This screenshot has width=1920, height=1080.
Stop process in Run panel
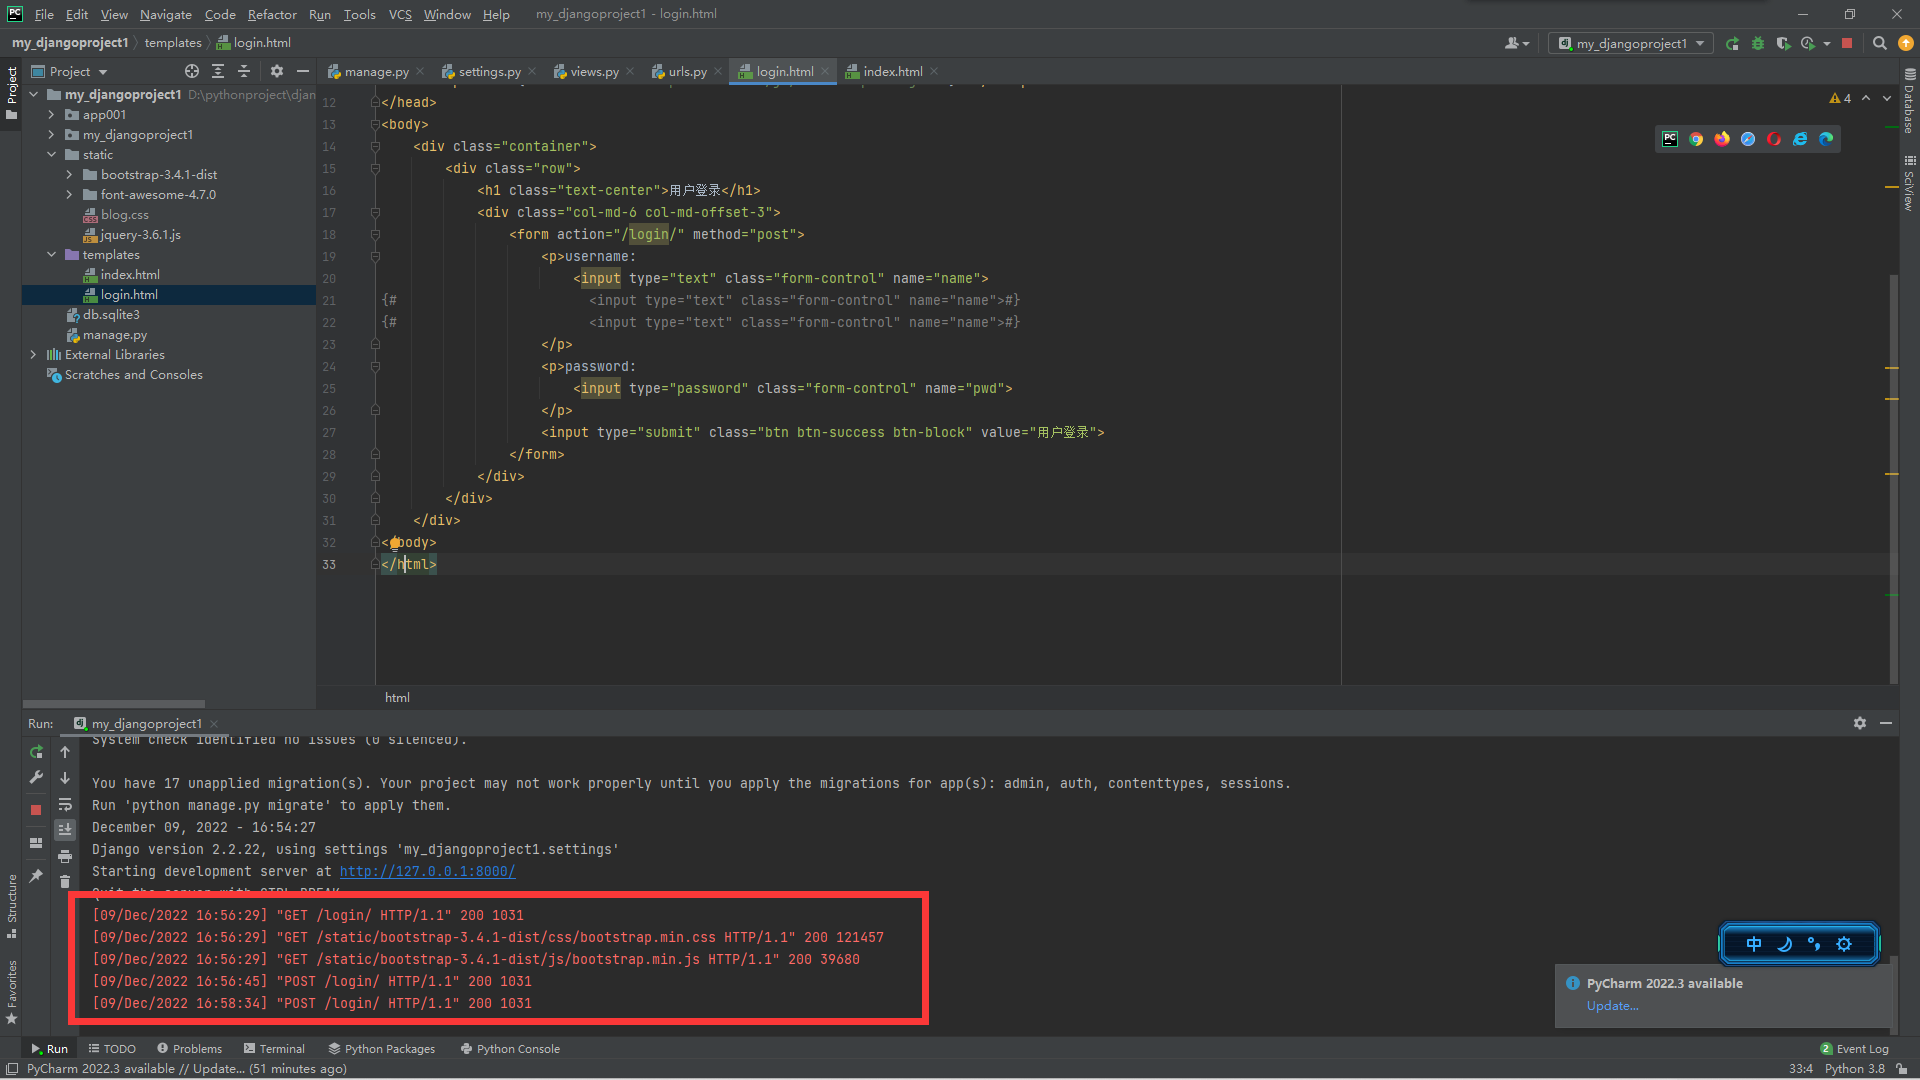click(36, 810)
